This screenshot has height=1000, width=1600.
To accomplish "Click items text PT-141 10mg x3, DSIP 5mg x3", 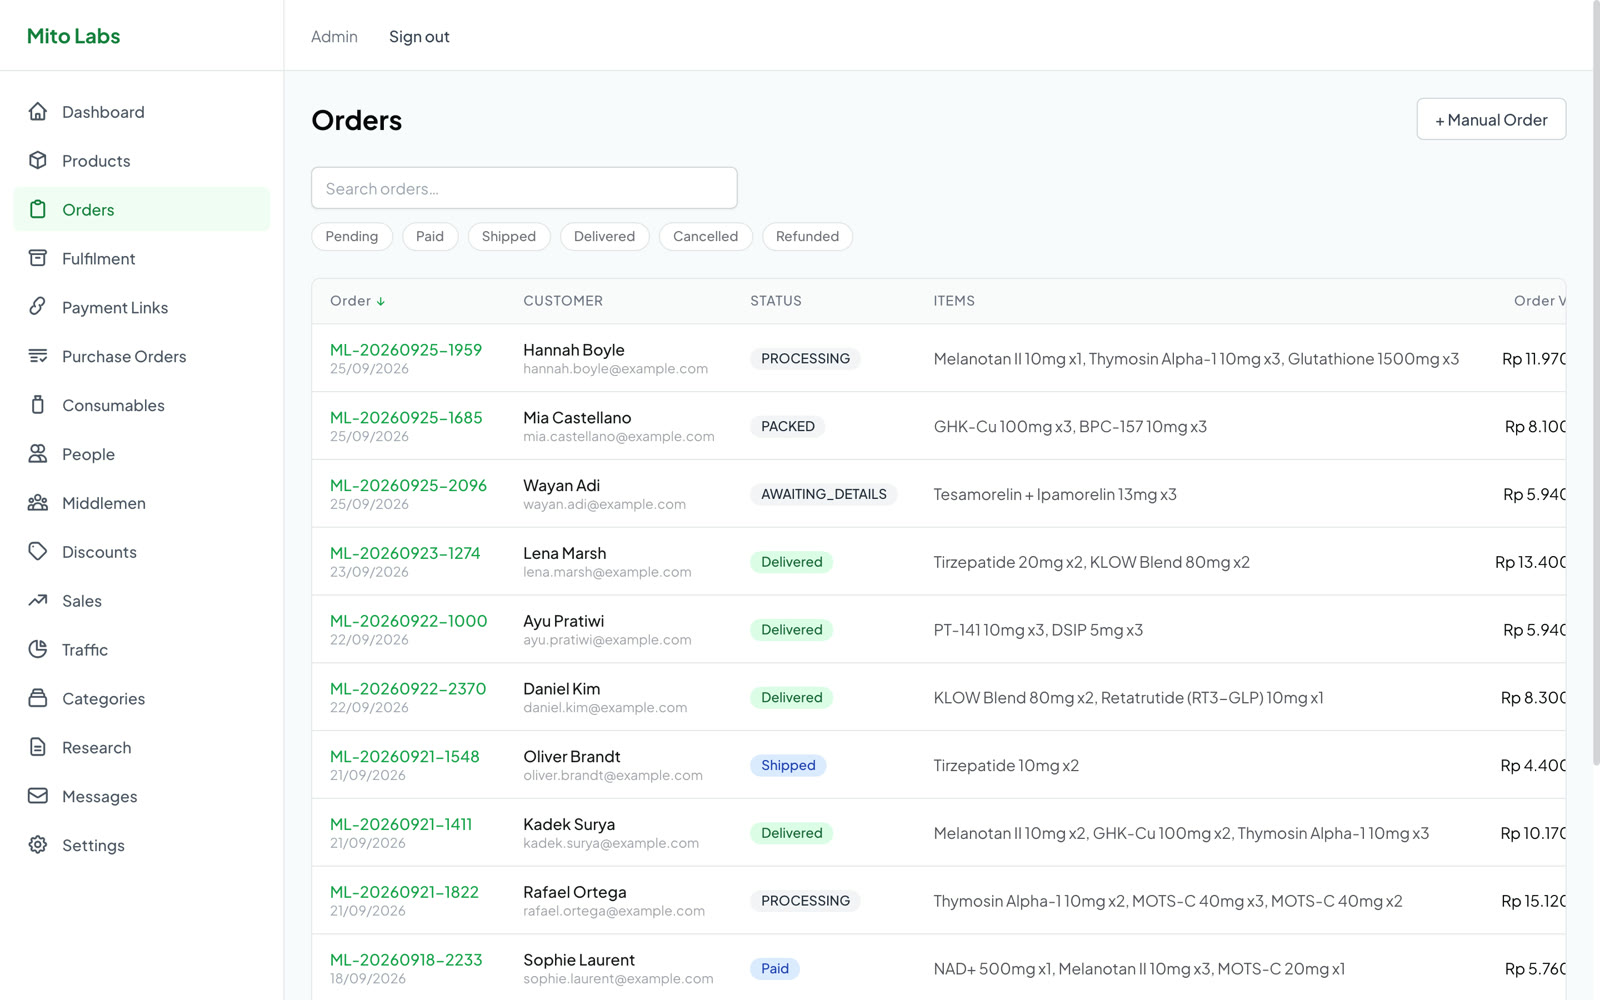I will [1038, 630].
